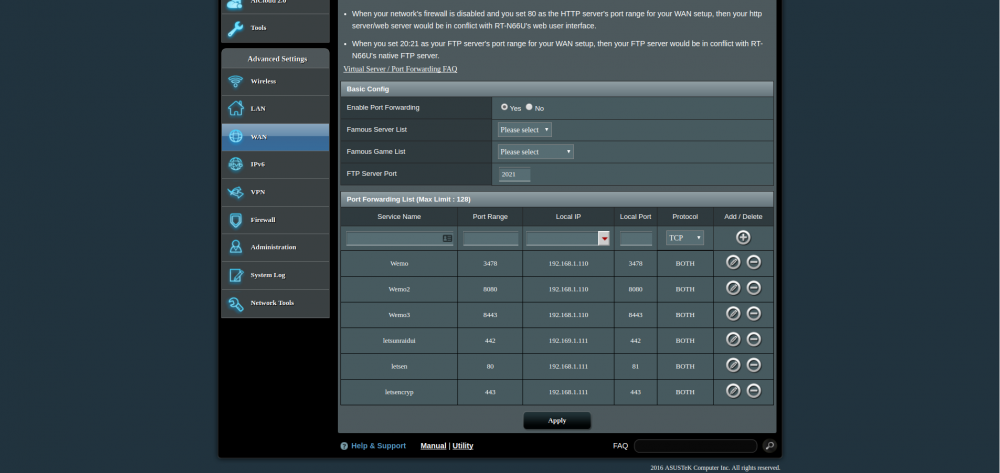The height and width of the screenshot is (473, 1000).
Task: Edit the Wemo forwarding rule
Action: coord(733,263)
